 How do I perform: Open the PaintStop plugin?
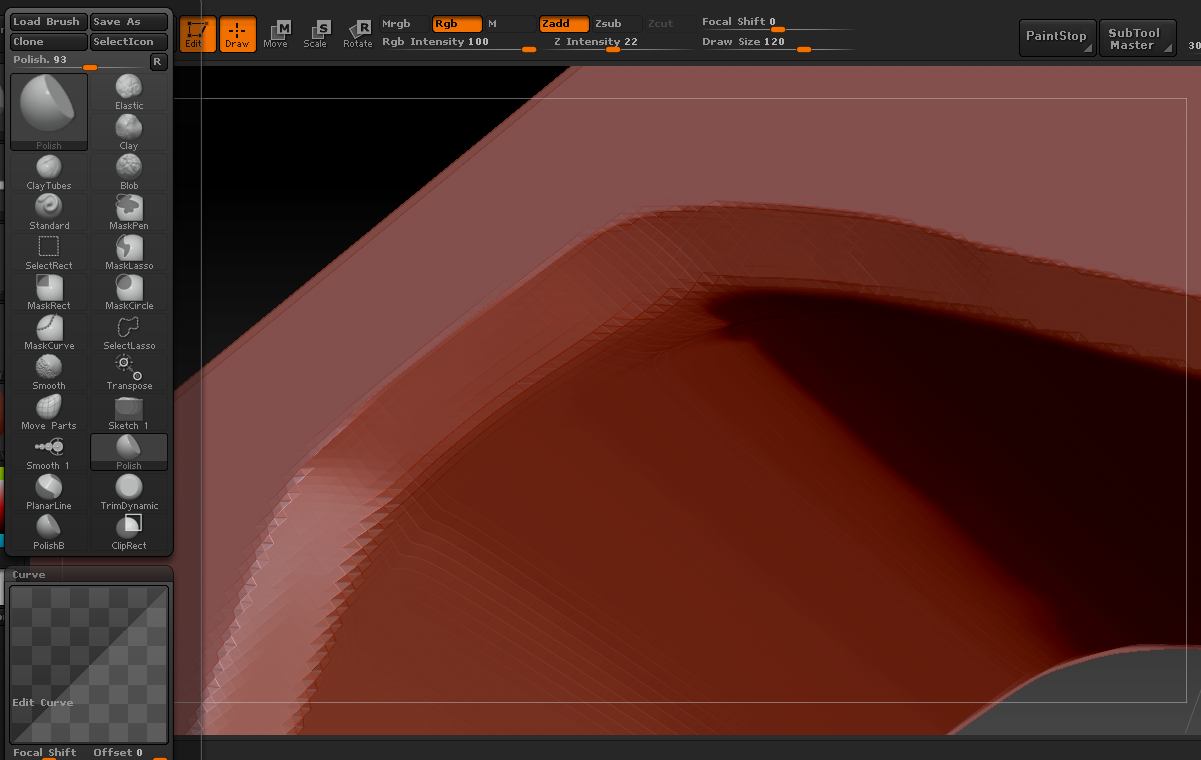pyautogui.click(x=1057, y=37)
